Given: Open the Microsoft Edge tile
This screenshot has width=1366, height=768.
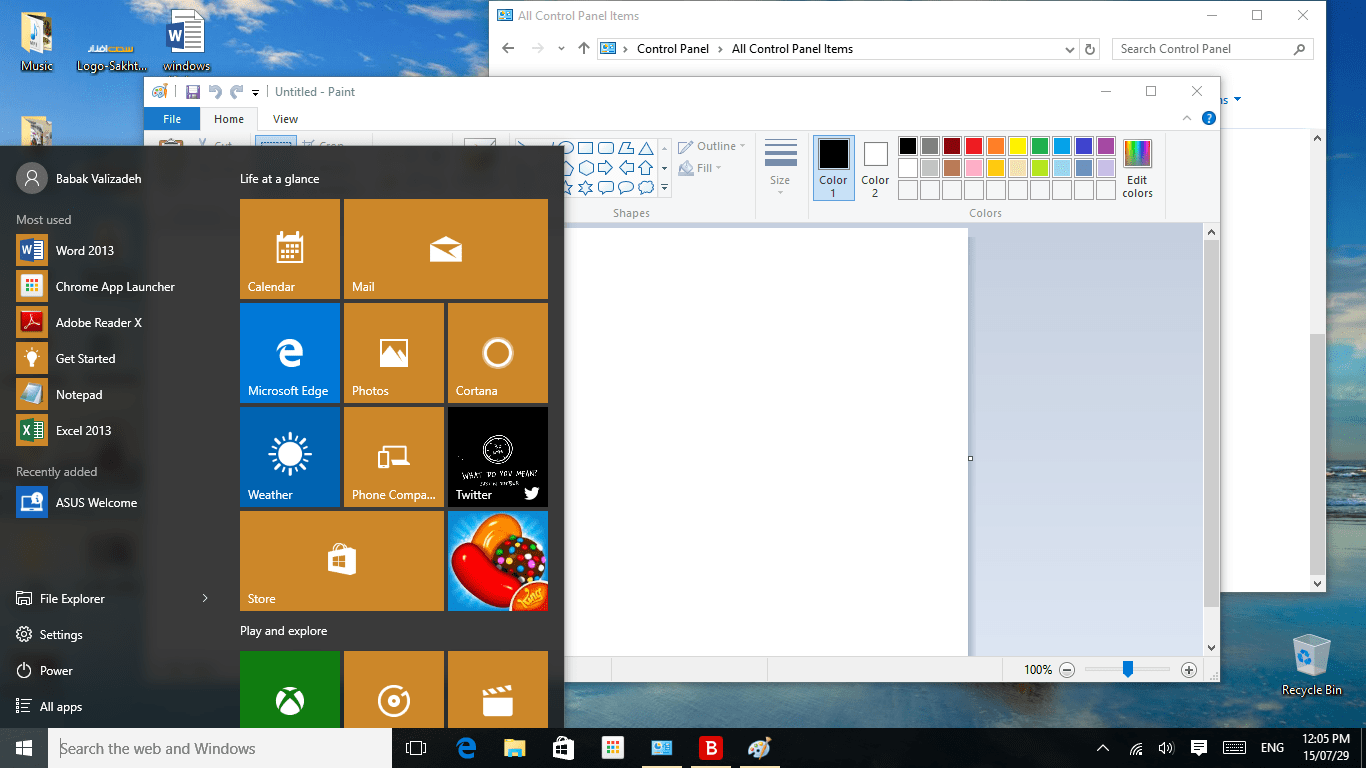Looking at the screenshot, I should 290,353.
